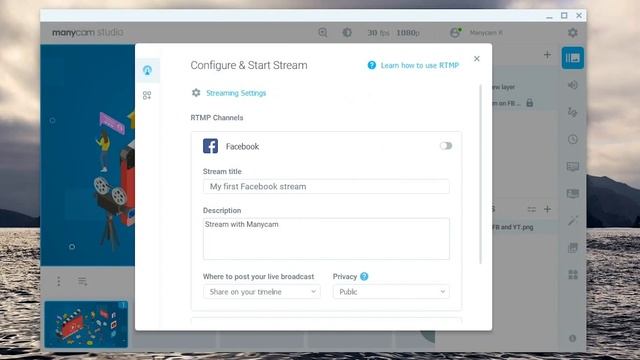640x360 pixels.
Task: Open the three-dot menu below preview
Action: pyautogui.click(x=59, y=281)
